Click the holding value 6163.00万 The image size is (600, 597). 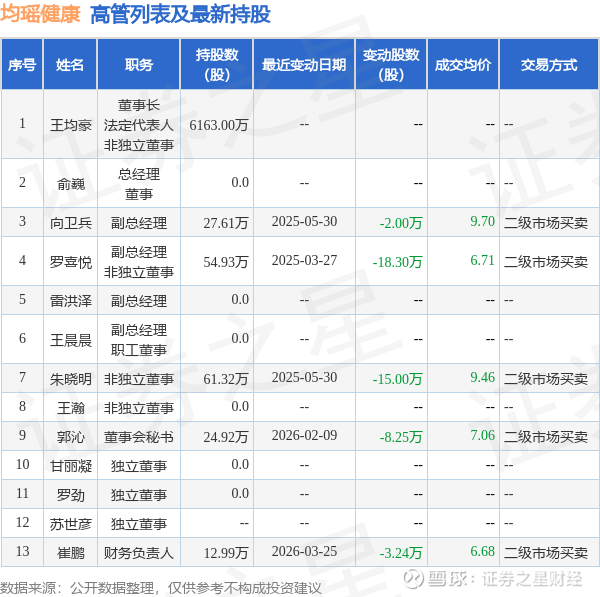tap(219, 125)
